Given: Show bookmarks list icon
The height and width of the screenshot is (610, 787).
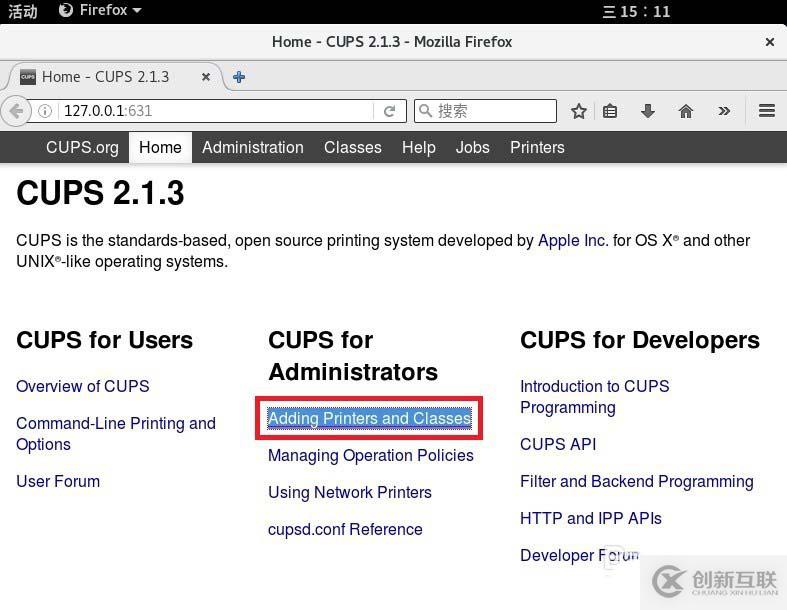Looking at the screenshot, I should pyautogui.click(x=610, y=111).
